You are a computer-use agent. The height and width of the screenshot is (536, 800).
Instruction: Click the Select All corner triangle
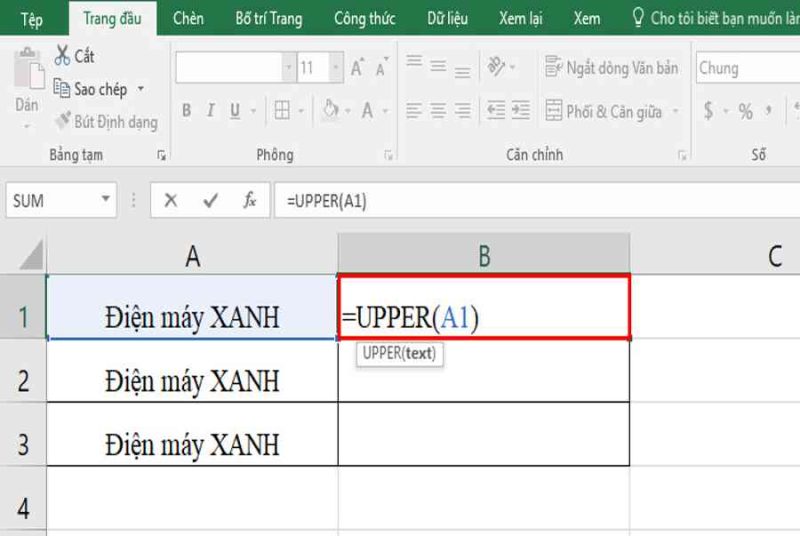(x=31, y=254)
